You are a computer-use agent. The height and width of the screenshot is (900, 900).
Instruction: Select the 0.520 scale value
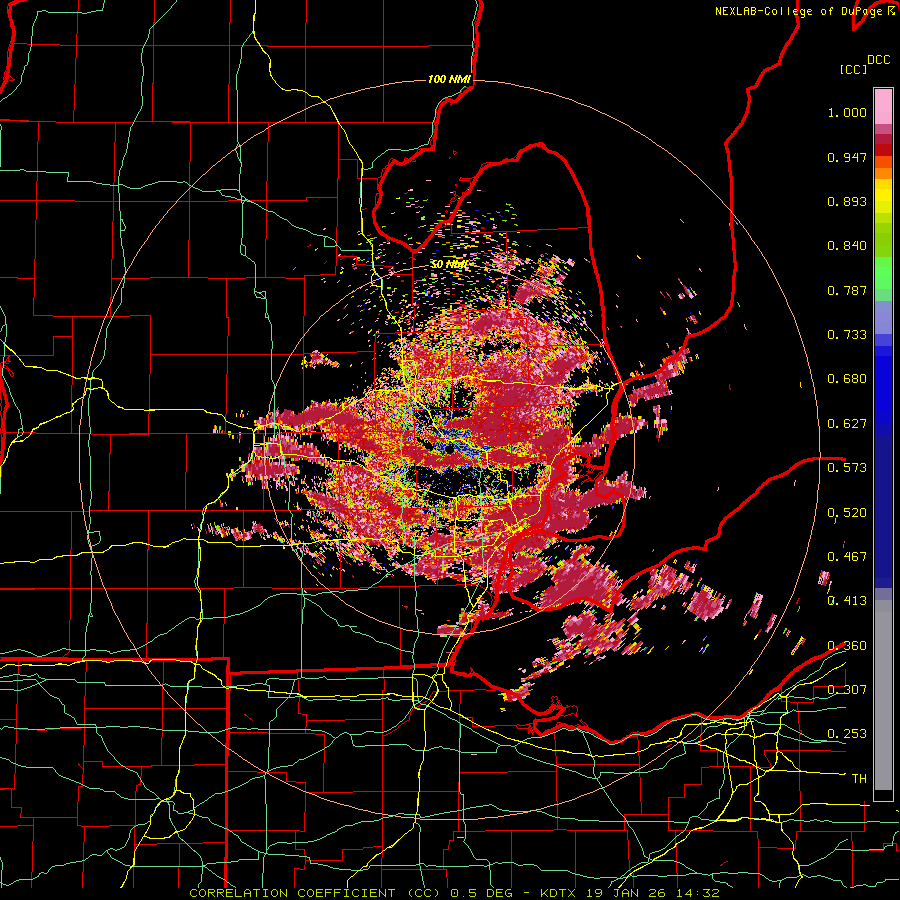coord(847,513)
